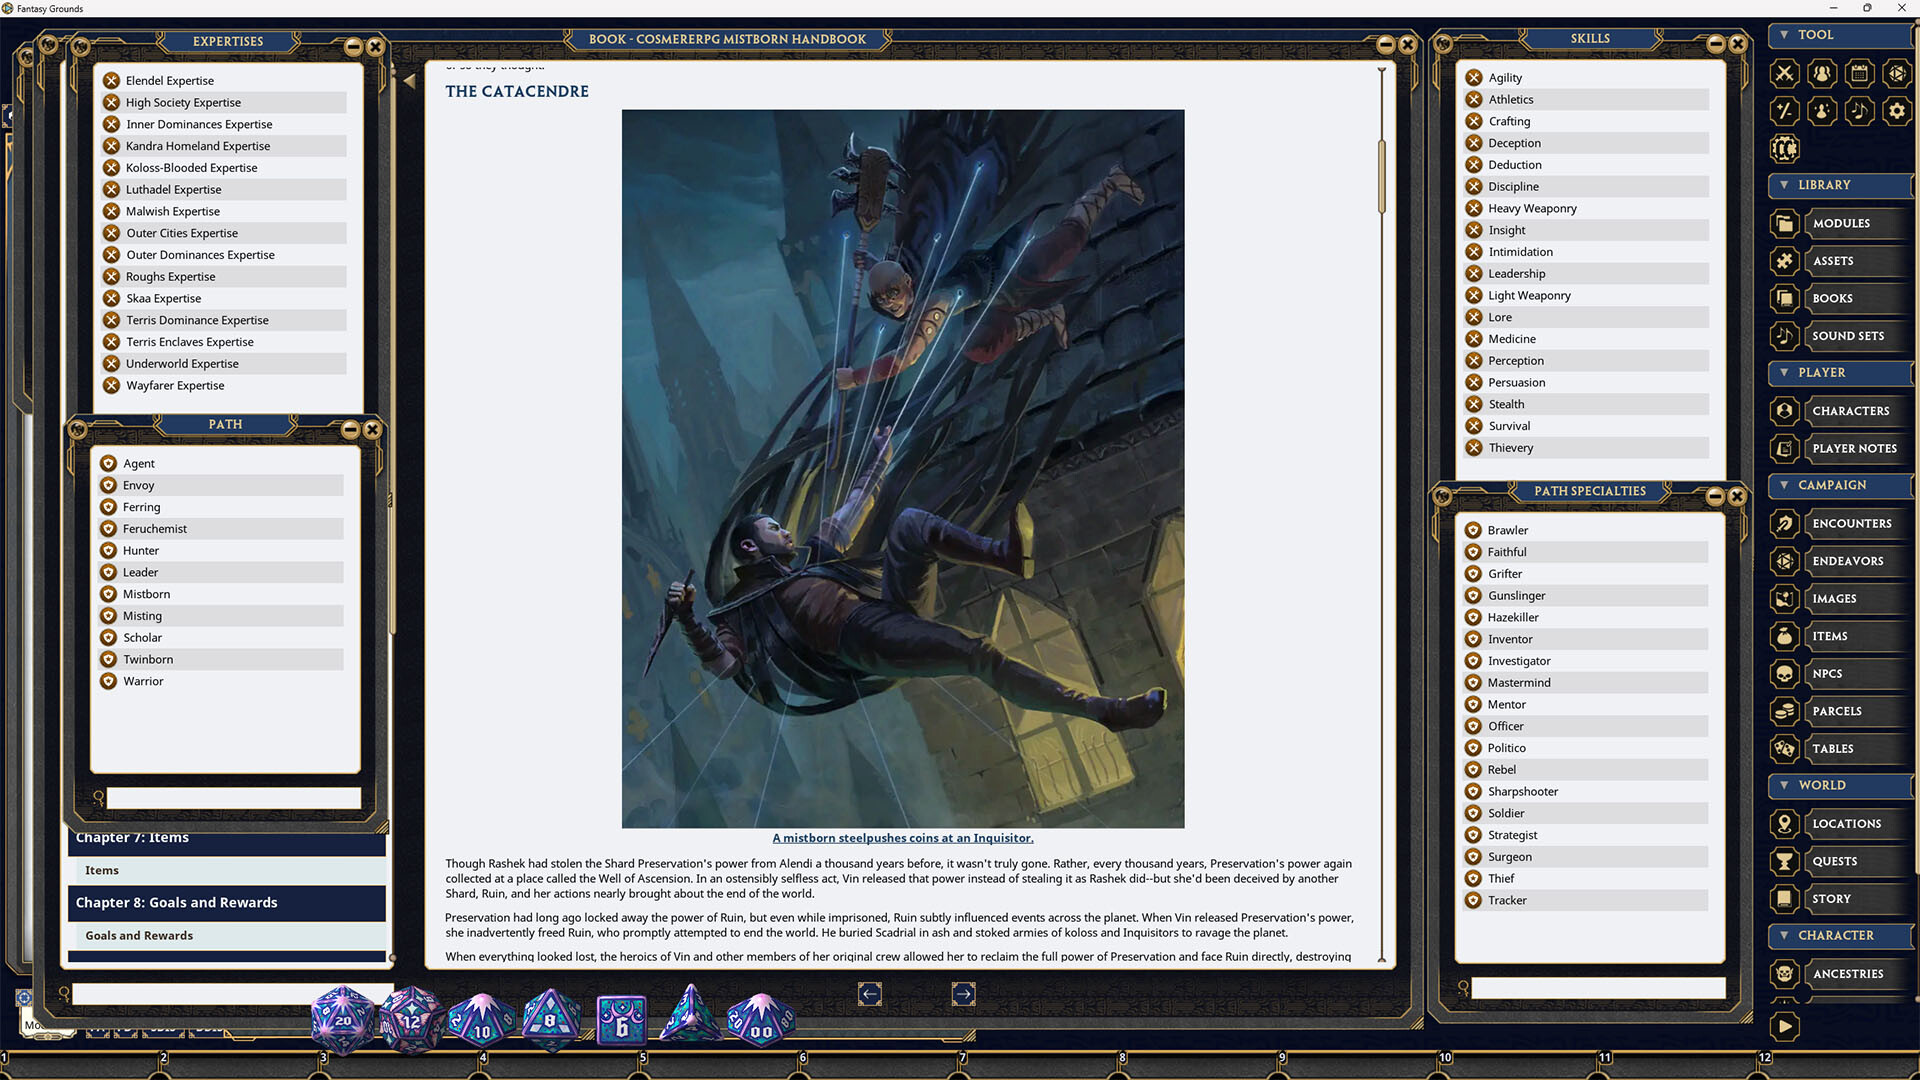Toggle Mistborn path filter
This screenshot has width=1920, height=1080.
[x=221, y=594]
